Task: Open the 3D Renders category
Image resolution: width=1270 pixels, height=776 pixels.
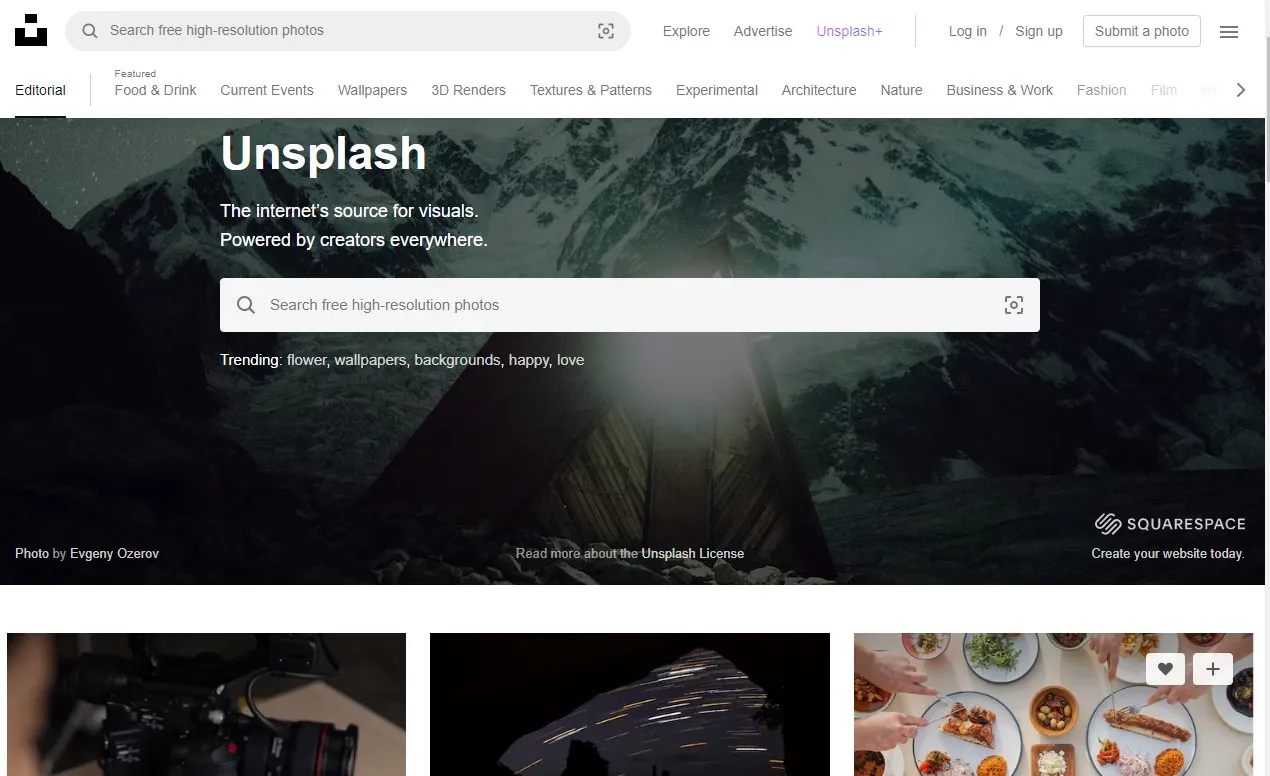Action: pos(468,90)
